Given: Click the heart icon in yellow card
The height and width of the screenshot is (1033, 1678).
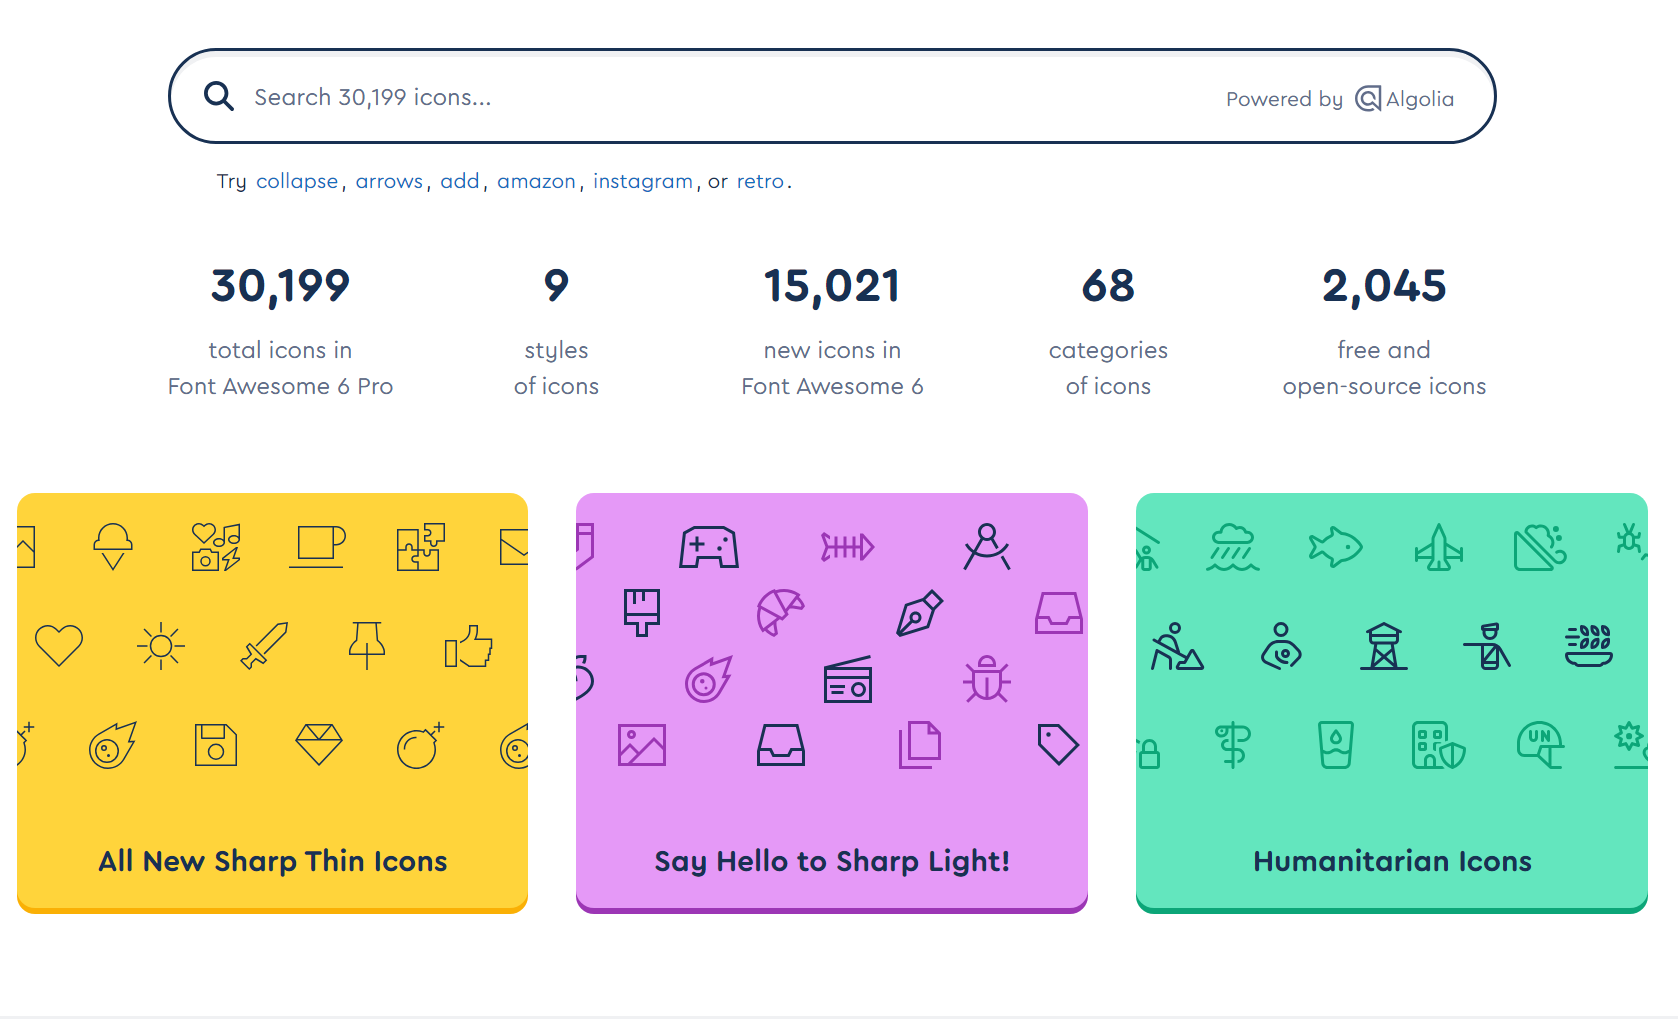Looking at the screenshot, I should (59, 645).
